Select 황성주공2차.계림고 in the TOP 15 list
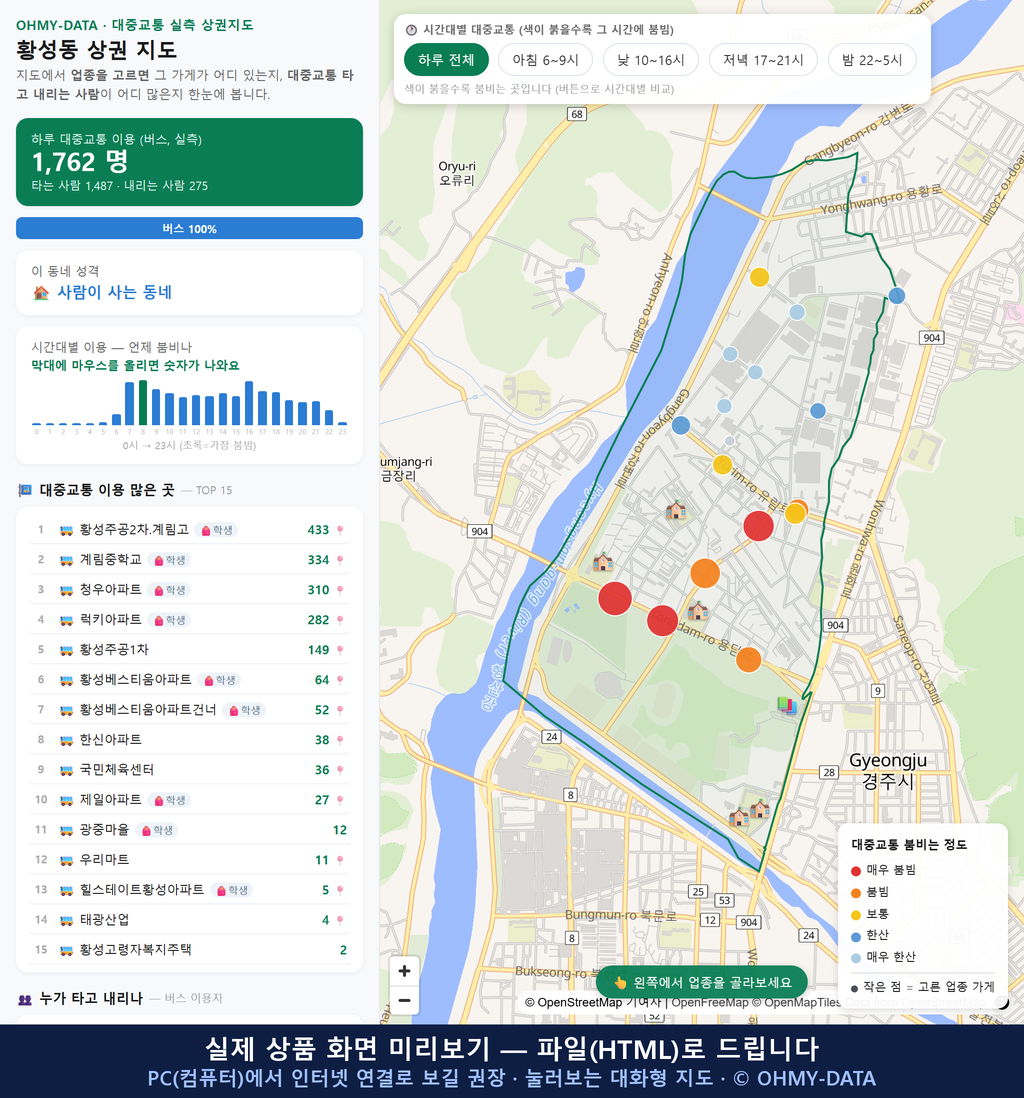The width and height of the screenshot is (1024, 1098). point(189,530)
